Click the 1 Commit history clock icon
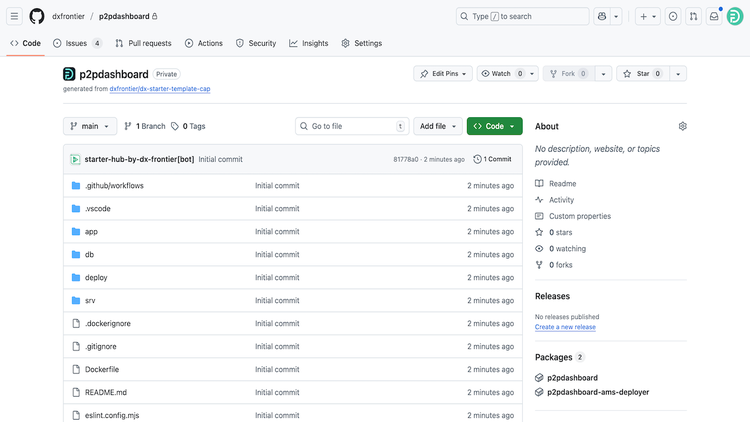Image resolution: width=750 pixels, height=422 pixels. click(477, 159)
